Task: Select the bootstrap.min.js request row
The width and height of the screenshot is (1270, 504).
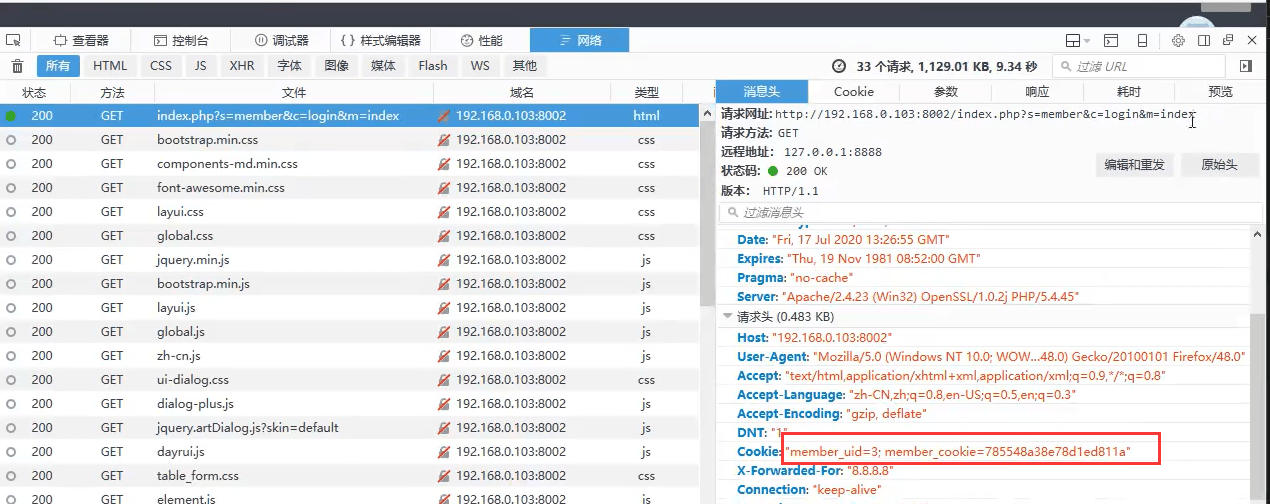Action: point(350,284)
